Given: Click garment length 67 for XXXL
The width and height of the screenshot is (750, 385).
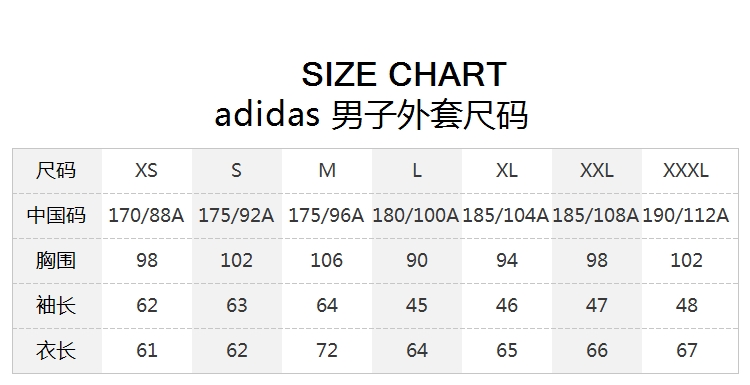Looking at the screenshot, I should 686,350.
